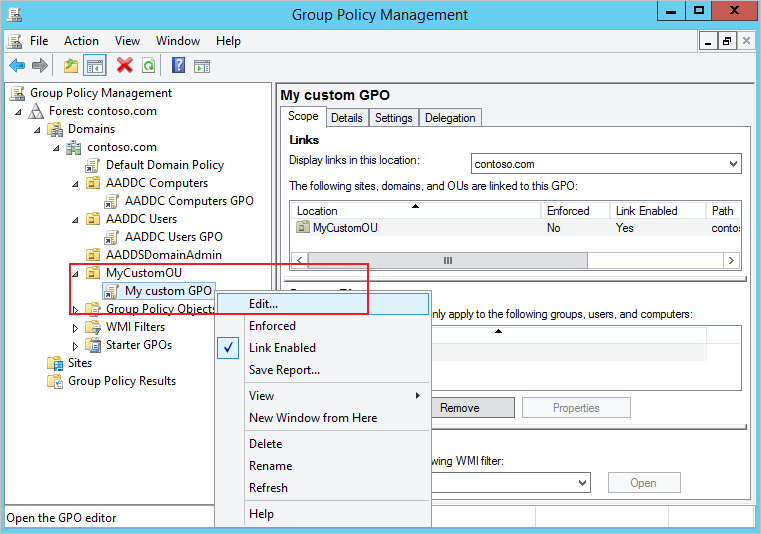The image size is (761, 534).
Task: Select the AADDC Users OU
Action: coord(141,219)
